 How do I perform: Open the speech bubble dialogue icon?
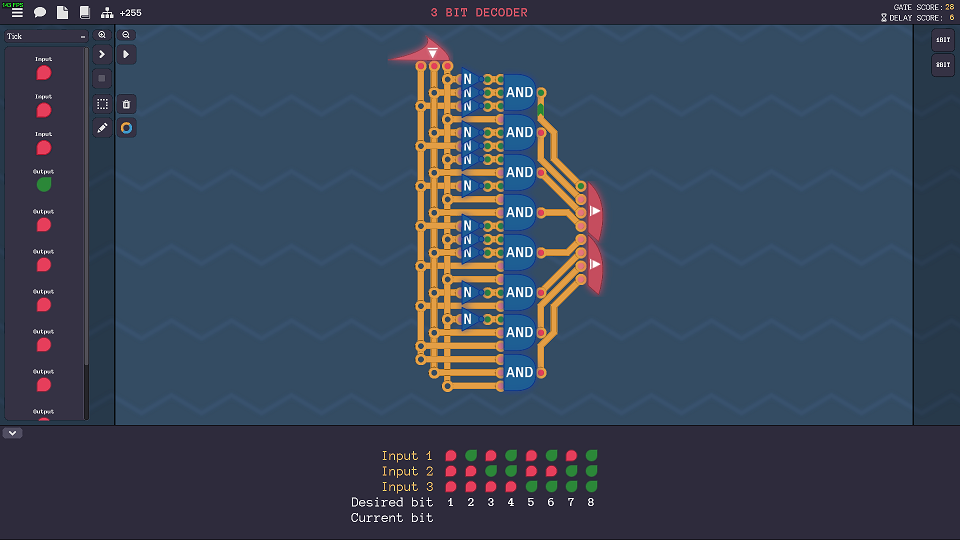coord(40,13)
